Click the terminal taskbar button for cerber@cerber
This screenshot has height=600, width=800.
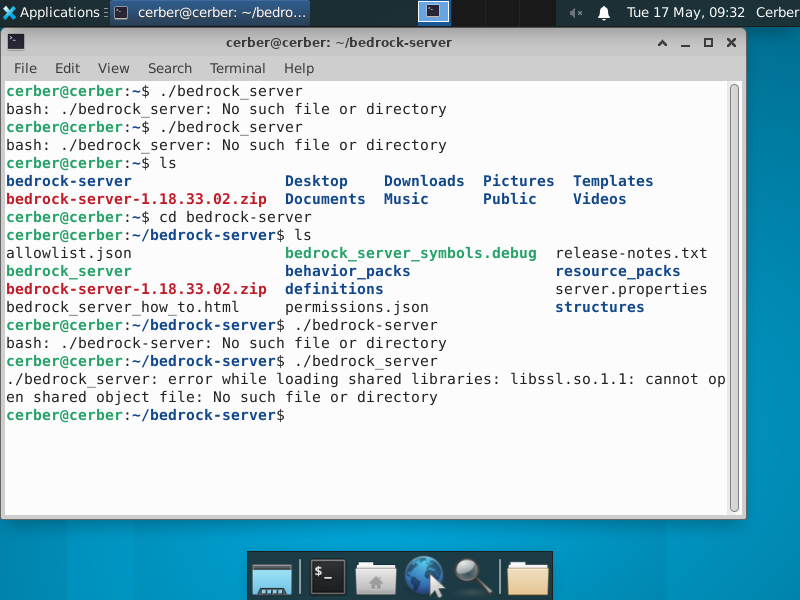click(209, 13)
